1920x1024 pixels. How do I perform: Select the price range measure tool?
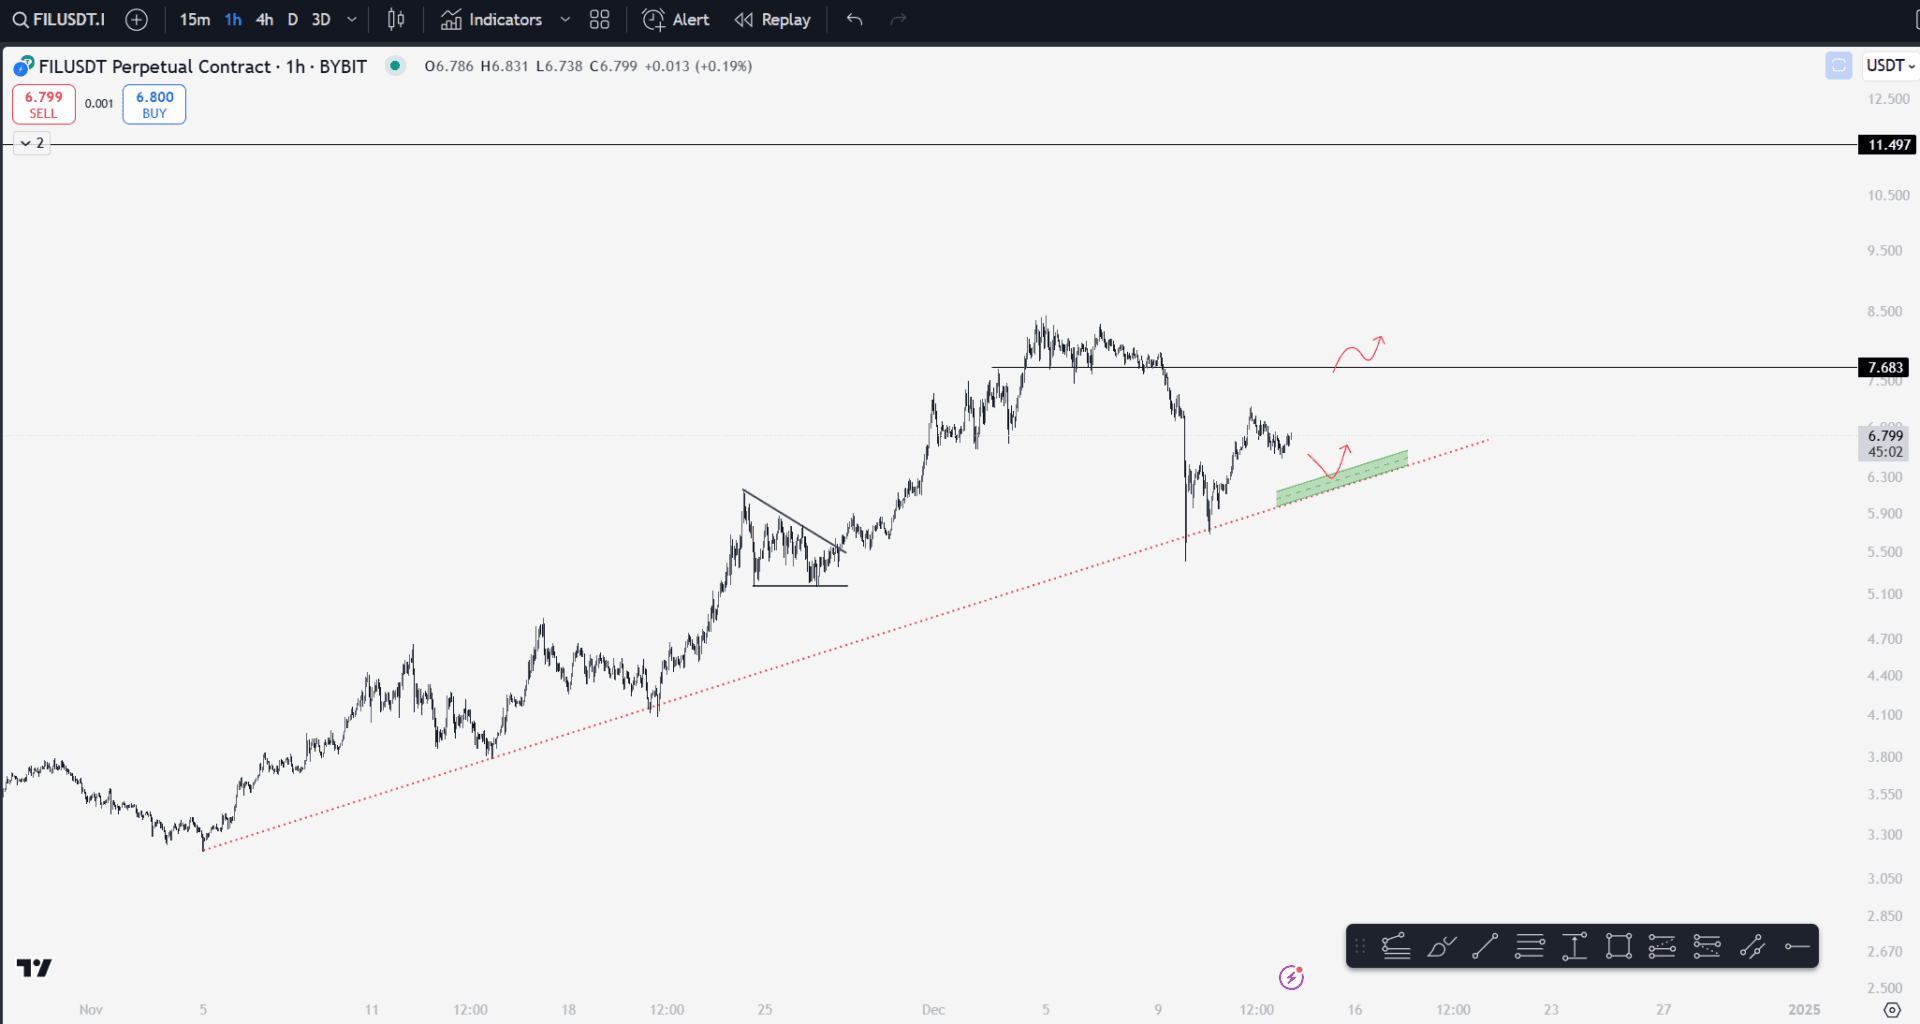1574,946
